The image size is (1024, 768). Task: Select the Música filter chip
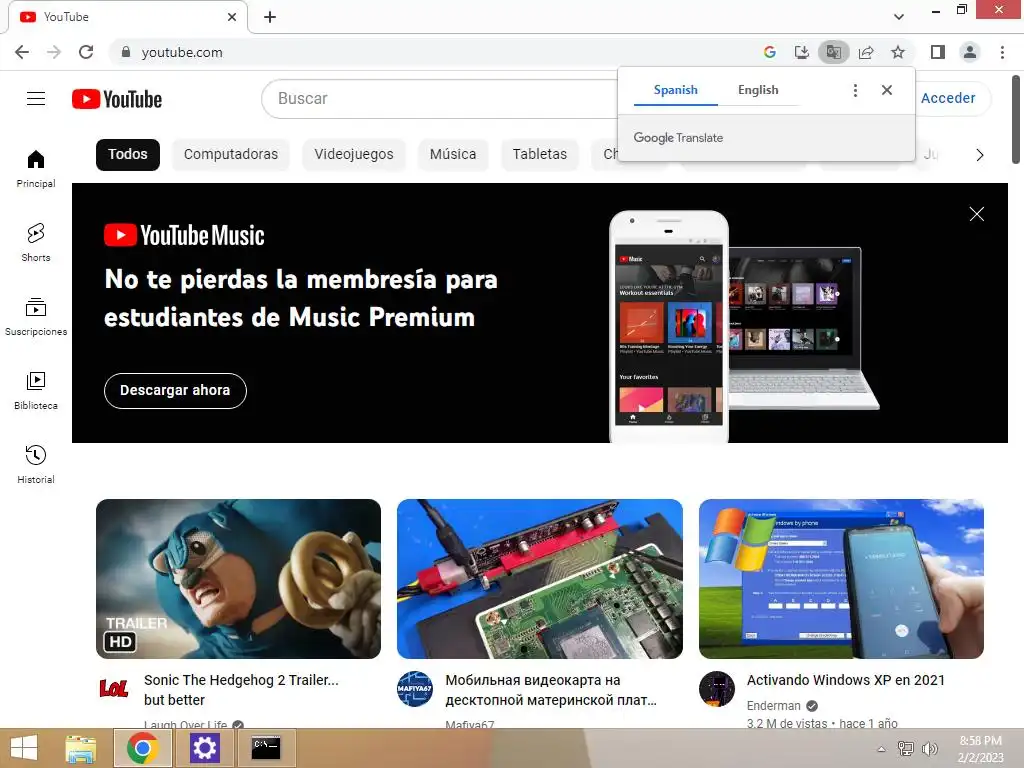(453, 155)
